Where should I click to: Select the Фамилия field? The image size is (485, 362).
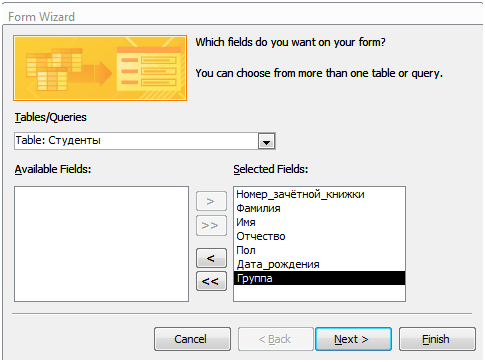pyautogui.click(x=319, y=208)
